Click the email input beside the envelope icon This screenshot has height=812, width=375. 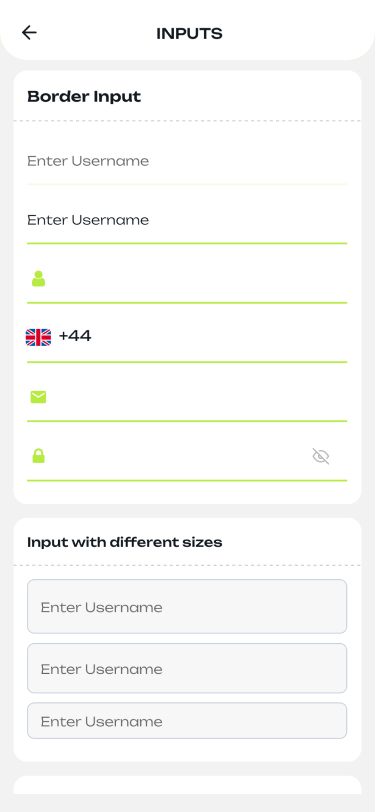197,397
